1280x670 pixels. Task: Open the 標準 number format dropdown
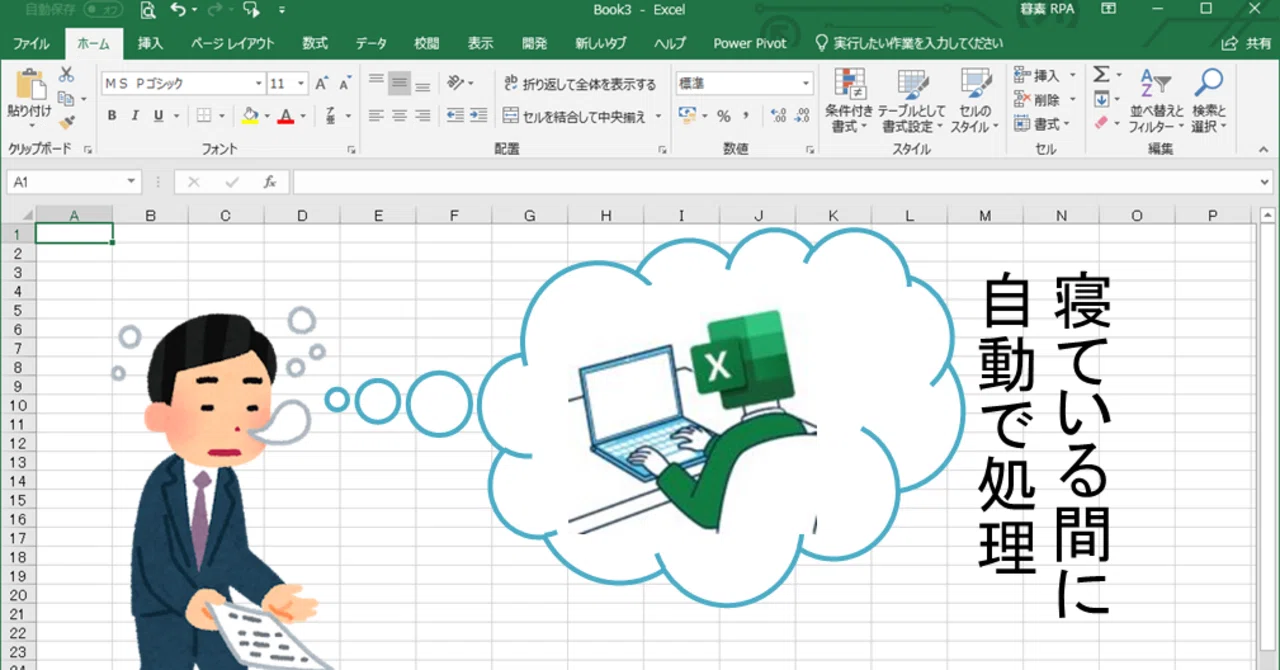coord(806,84)
